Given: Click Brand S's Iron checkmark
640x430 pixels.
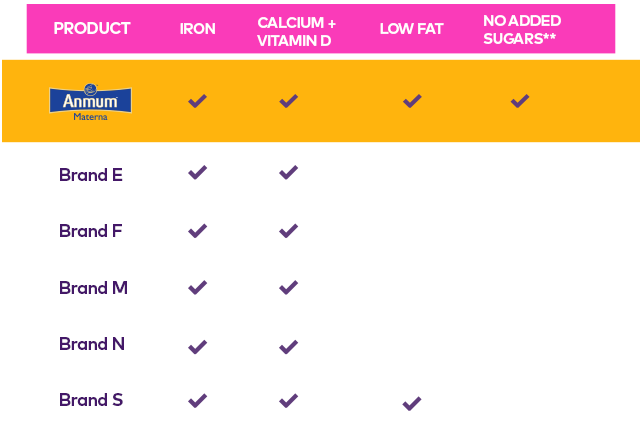Looking at the screenshot, I should [x=198, y=400].
